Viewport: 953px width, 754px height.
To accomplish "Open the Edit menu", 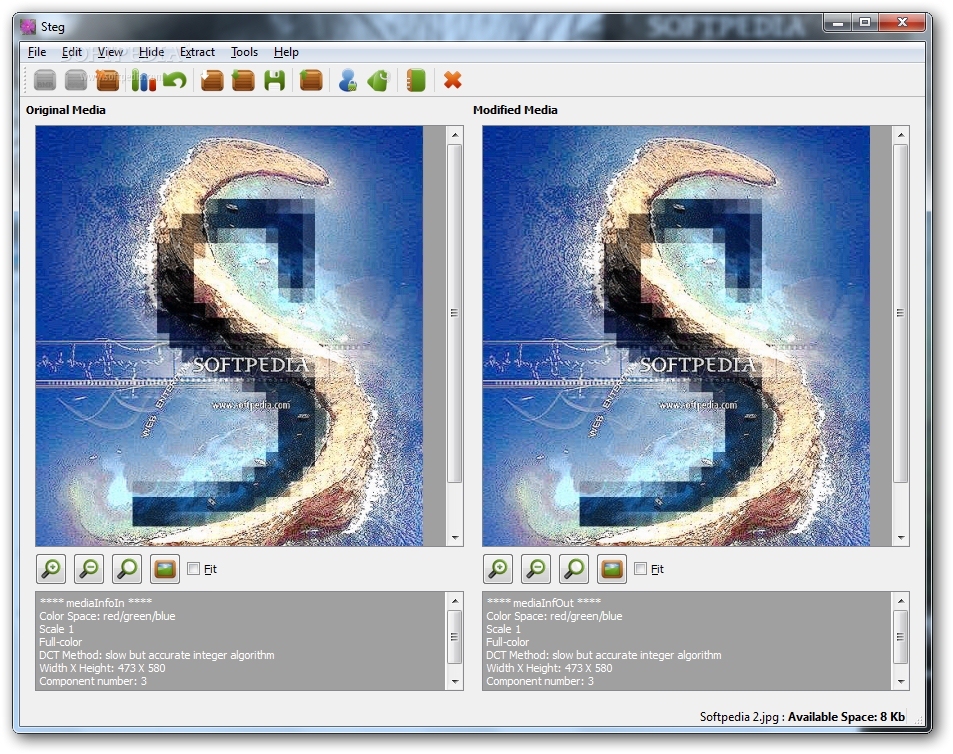I will click(72, 52).
